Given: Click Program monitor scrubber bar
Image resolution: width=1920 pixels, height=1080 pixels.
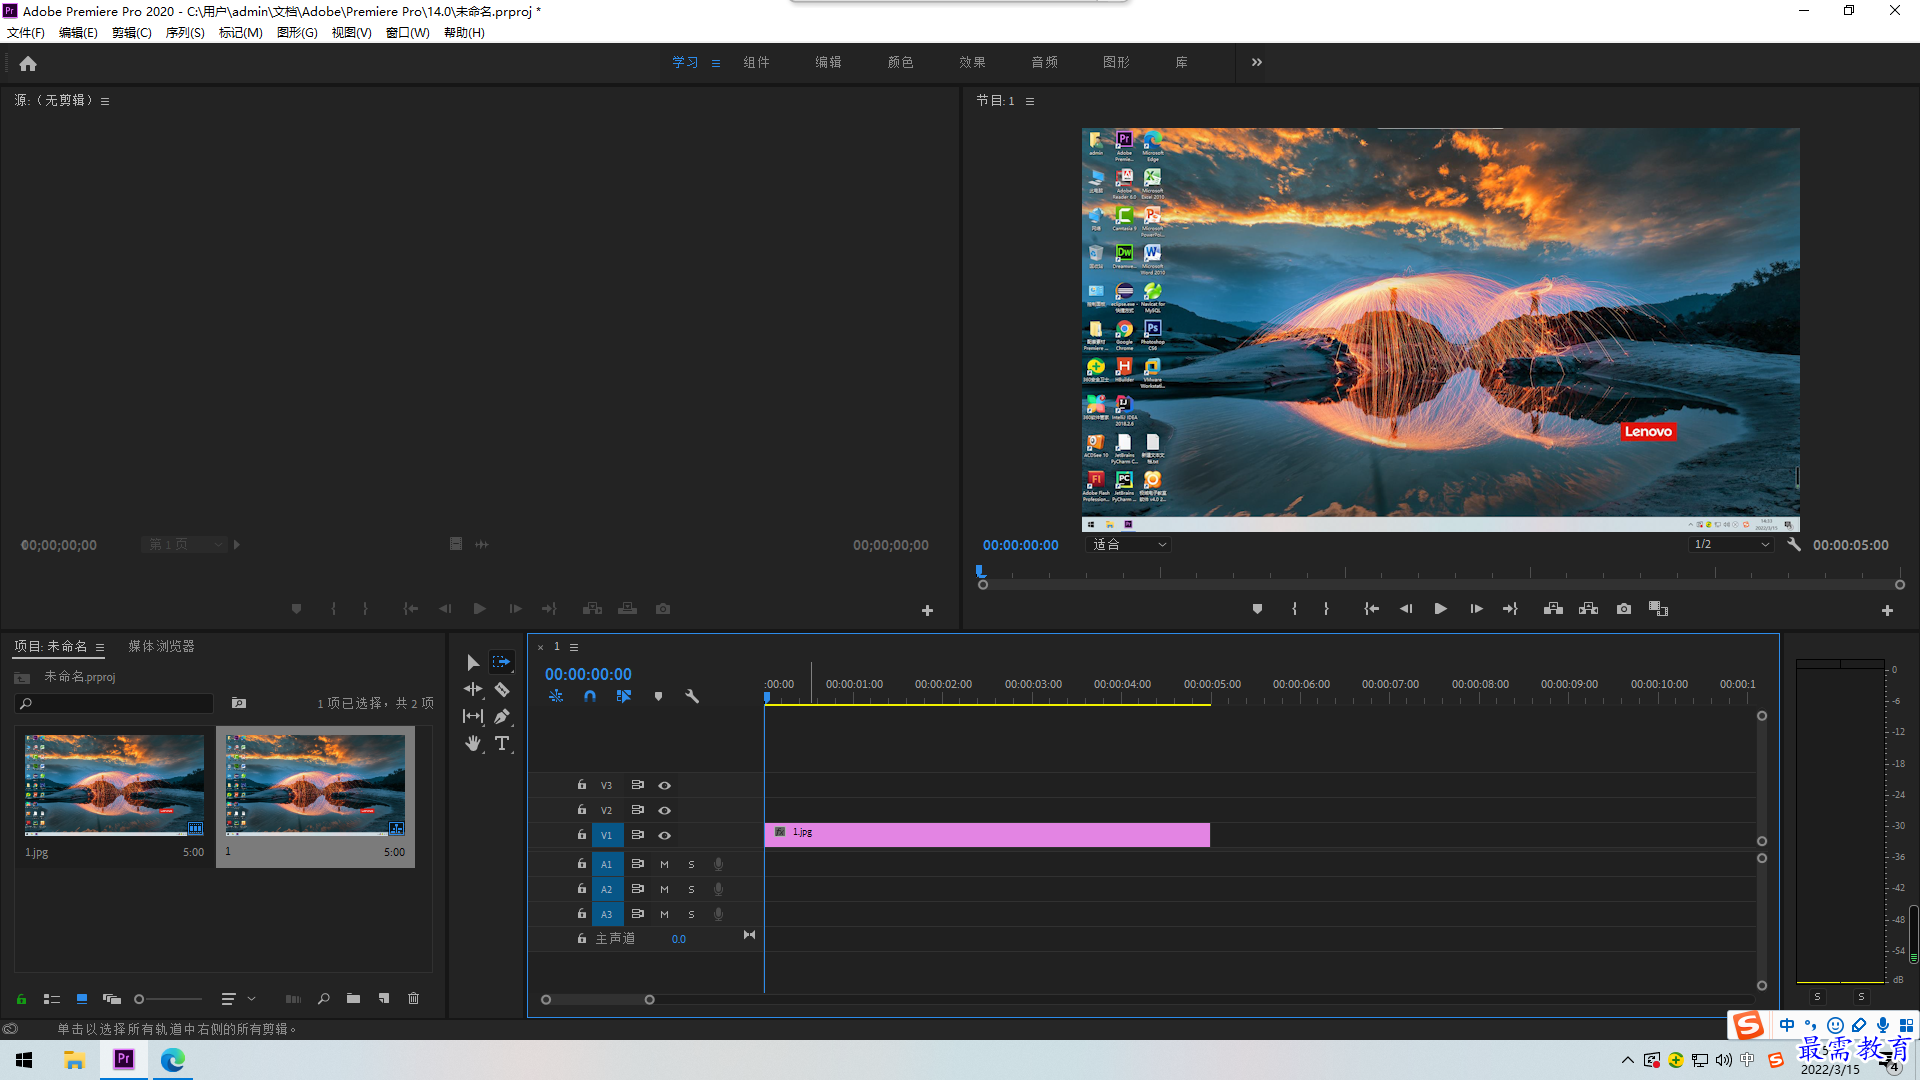Looking at the screenshot, I should (x=1441, y=585).
